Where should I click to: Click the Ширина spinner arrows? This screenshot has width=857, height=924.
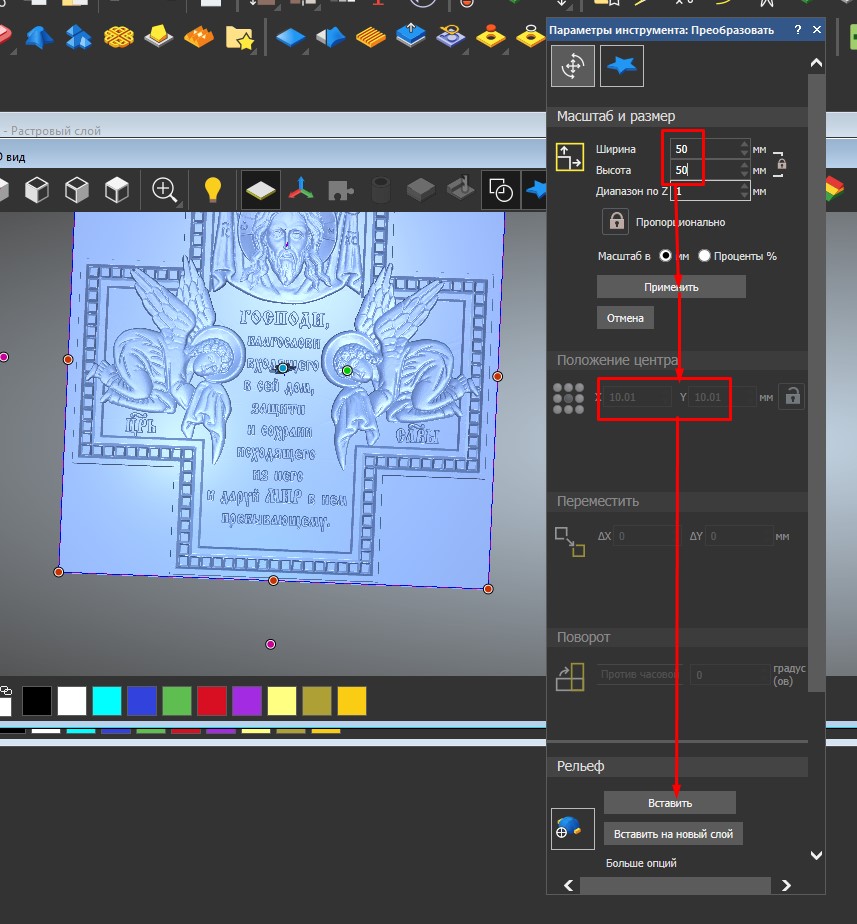pos(744,148)
